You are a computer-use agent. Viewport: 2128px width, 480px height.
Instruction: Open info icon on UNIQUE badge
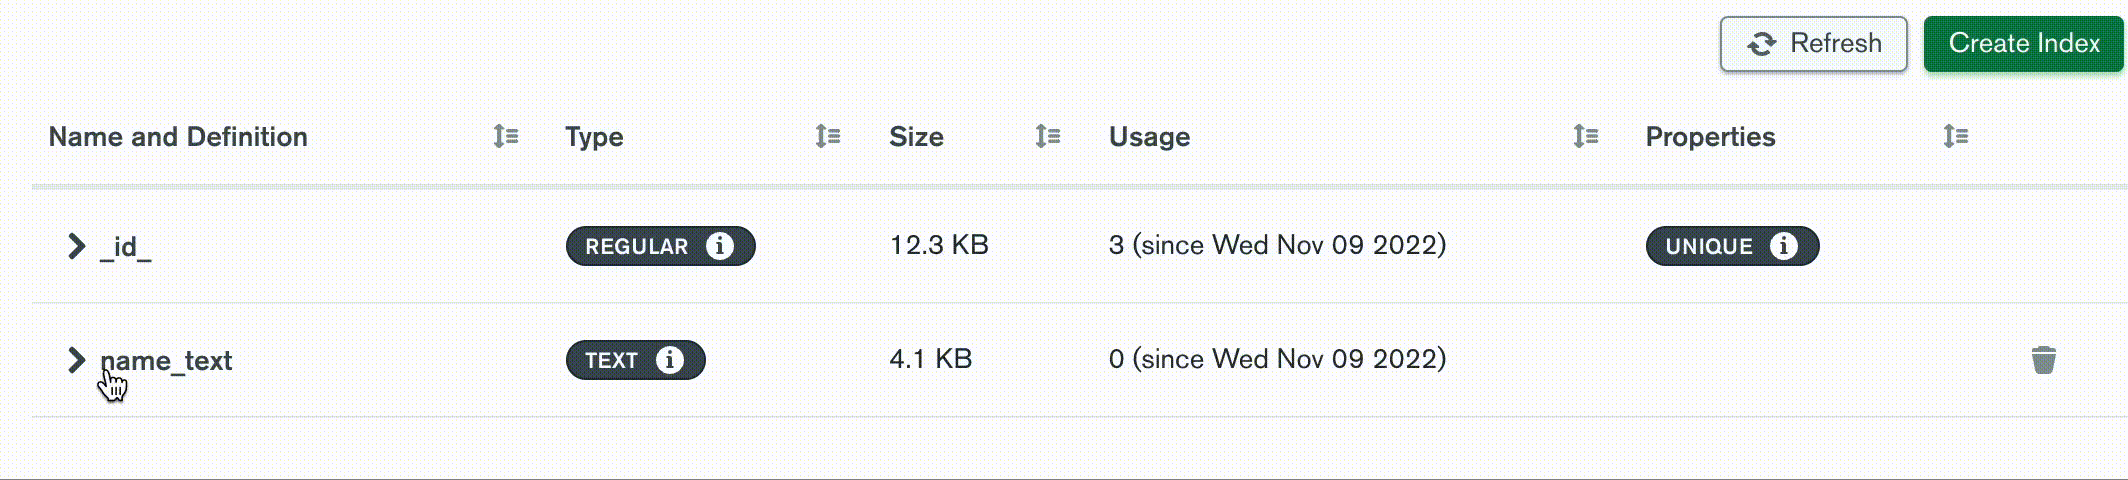(1783, 246)
